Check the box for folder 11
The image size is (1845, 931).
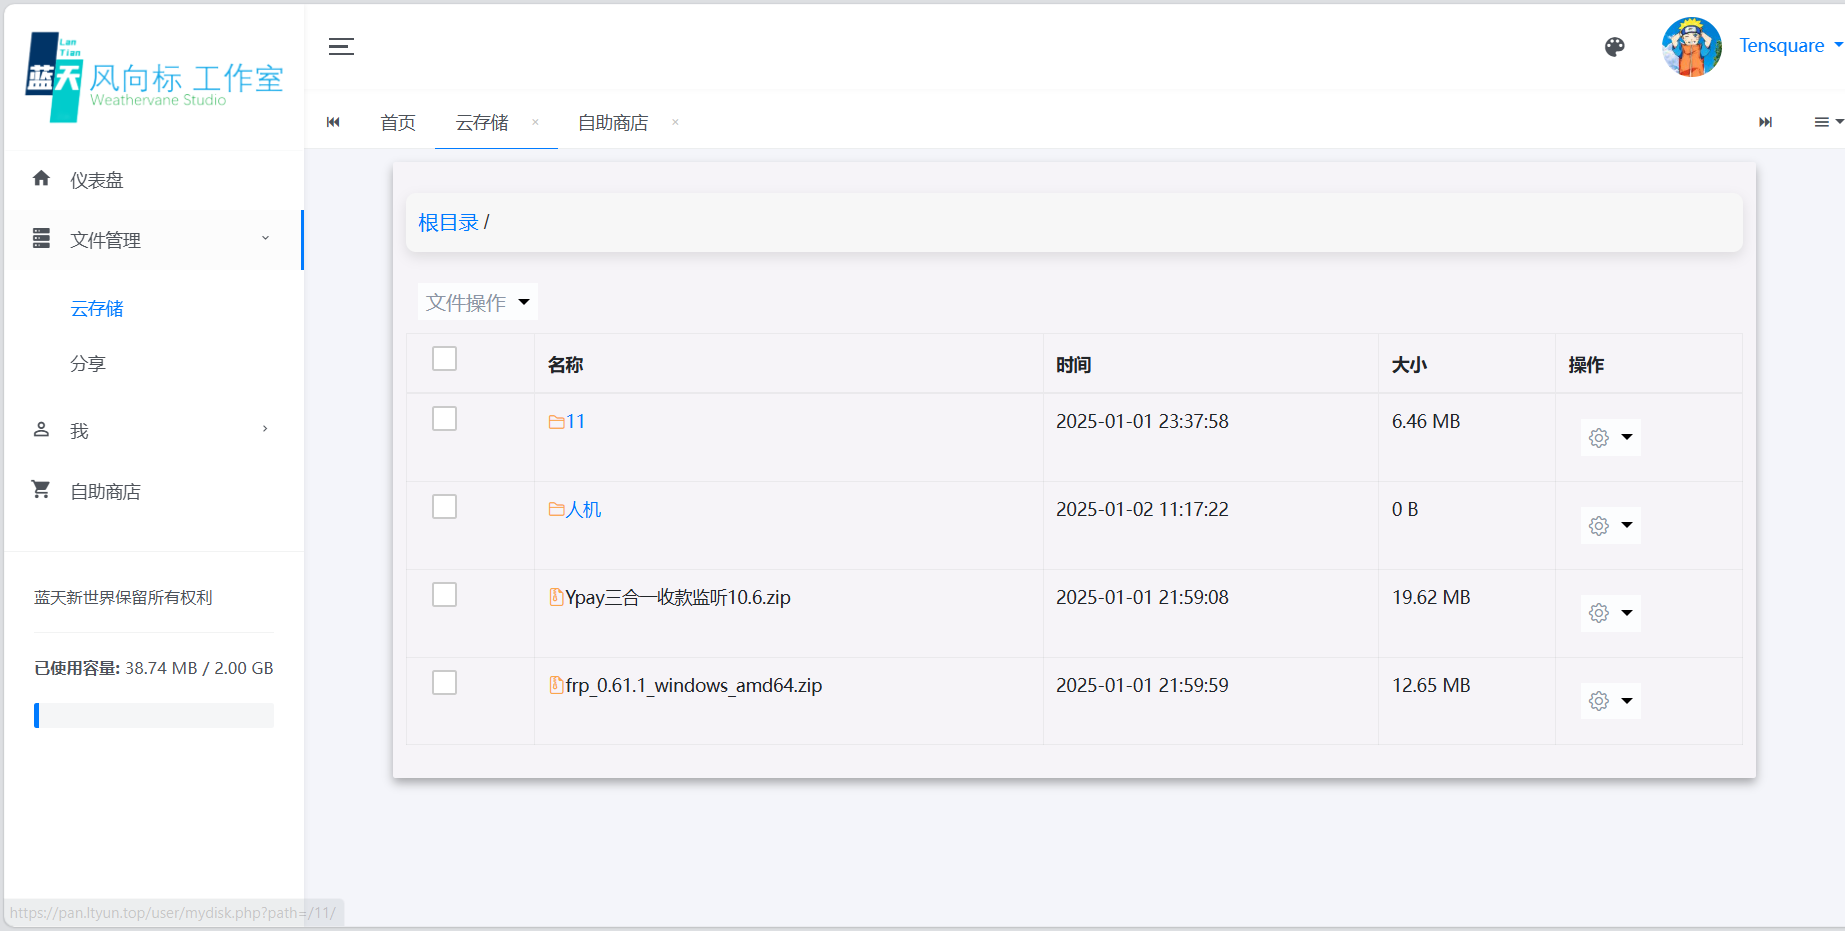[x=444, y=418]
